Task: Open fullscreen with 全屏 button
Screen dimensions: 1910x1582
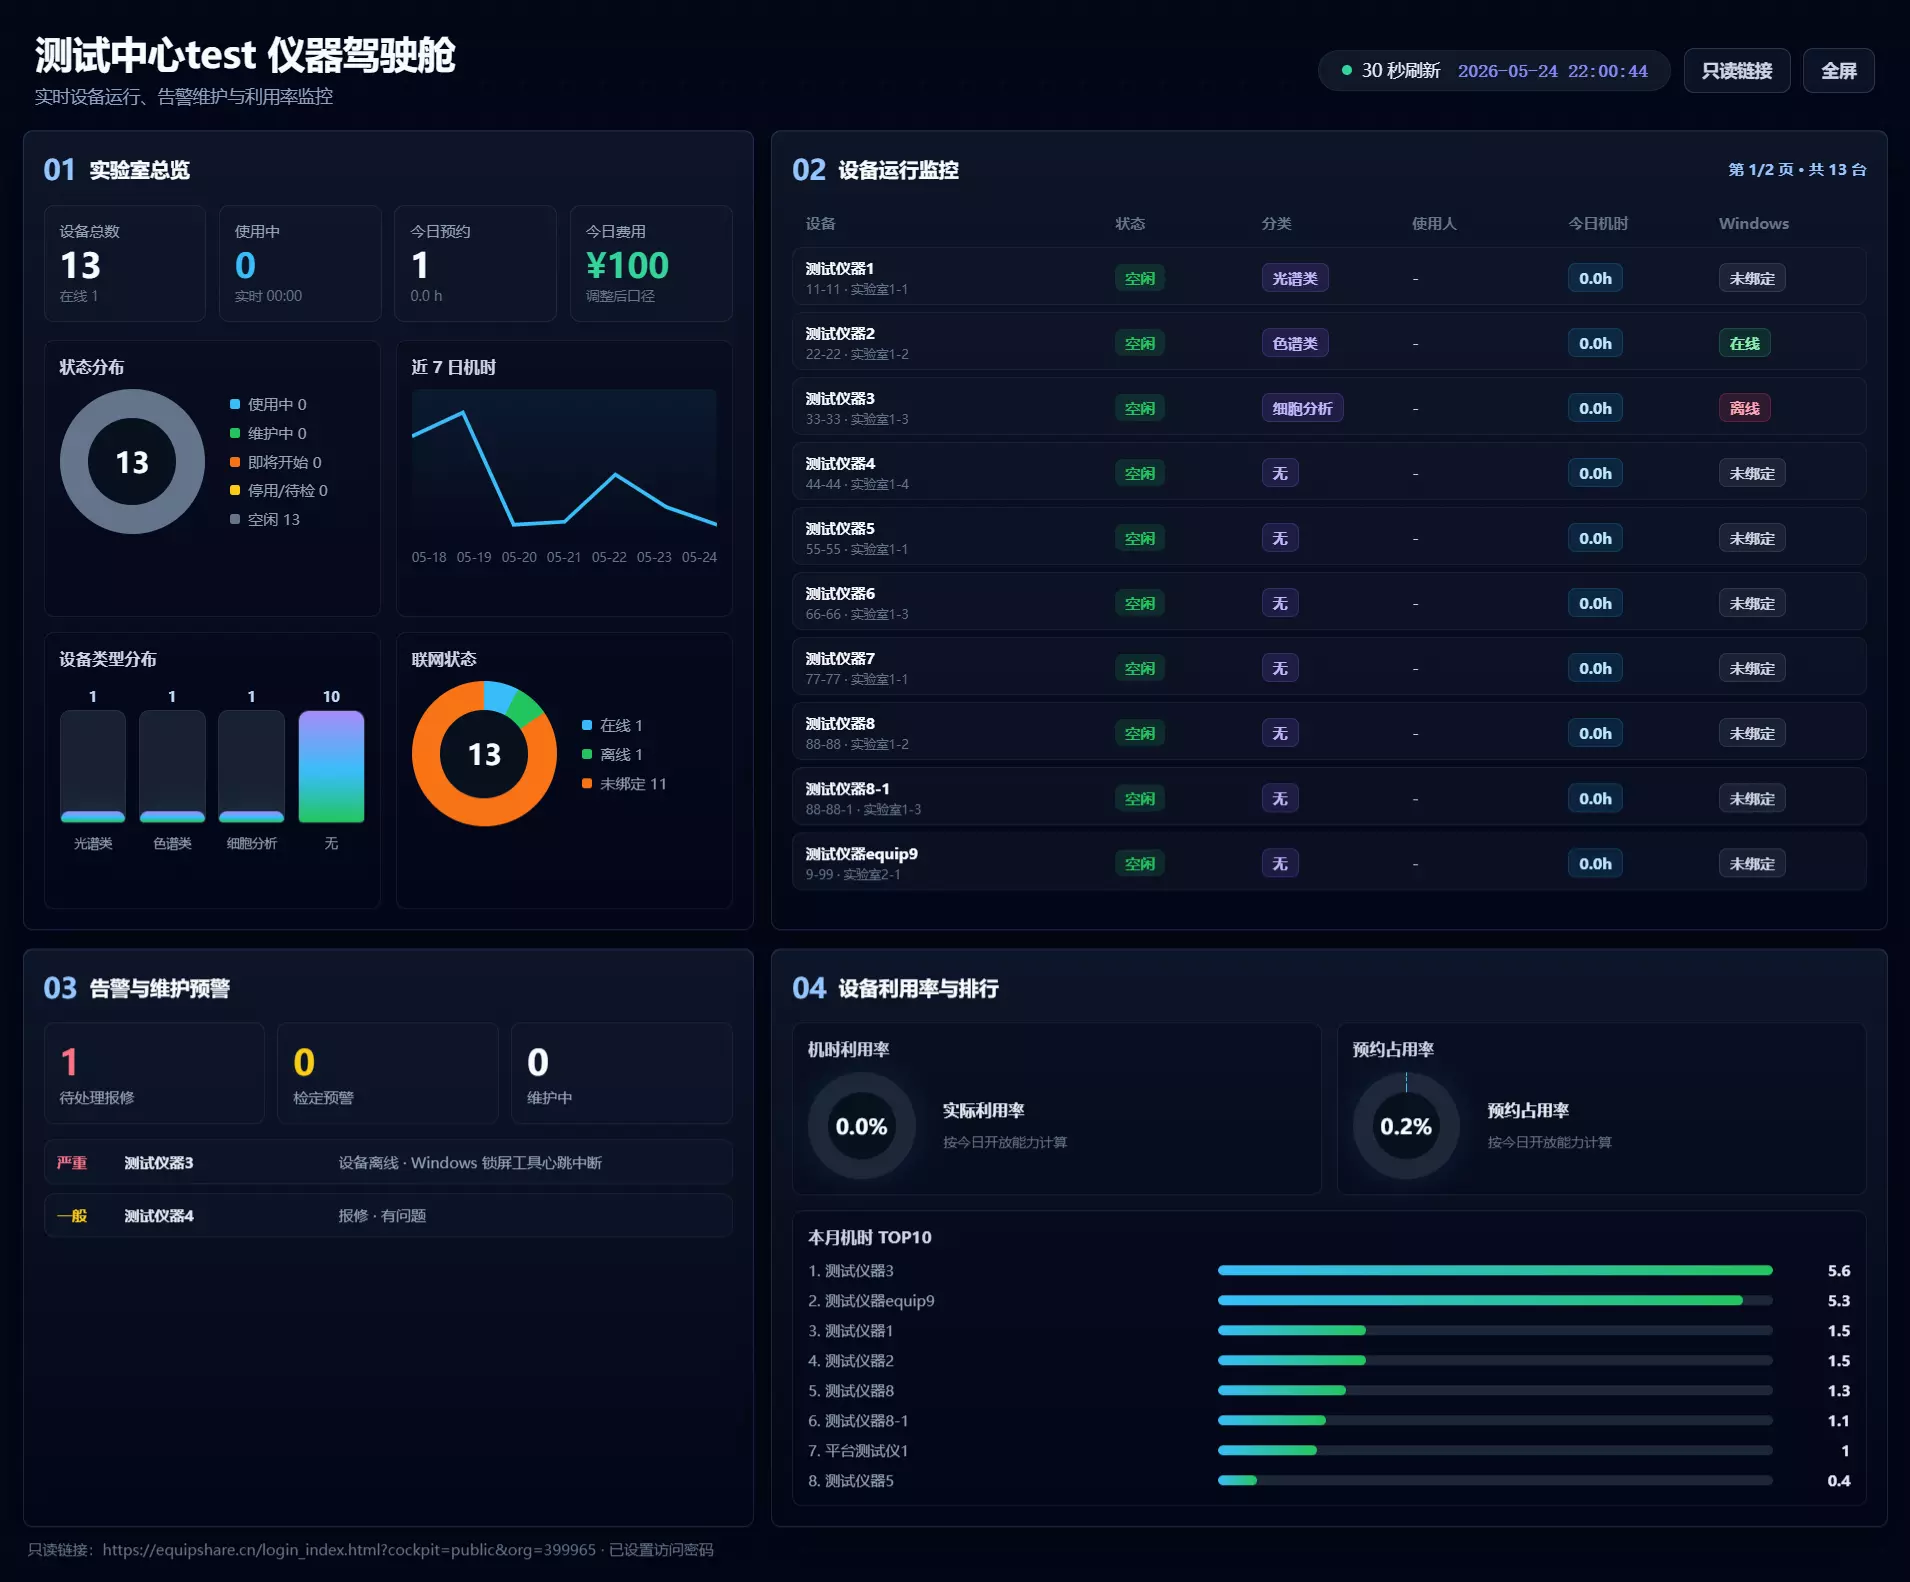Action: 1838,71
